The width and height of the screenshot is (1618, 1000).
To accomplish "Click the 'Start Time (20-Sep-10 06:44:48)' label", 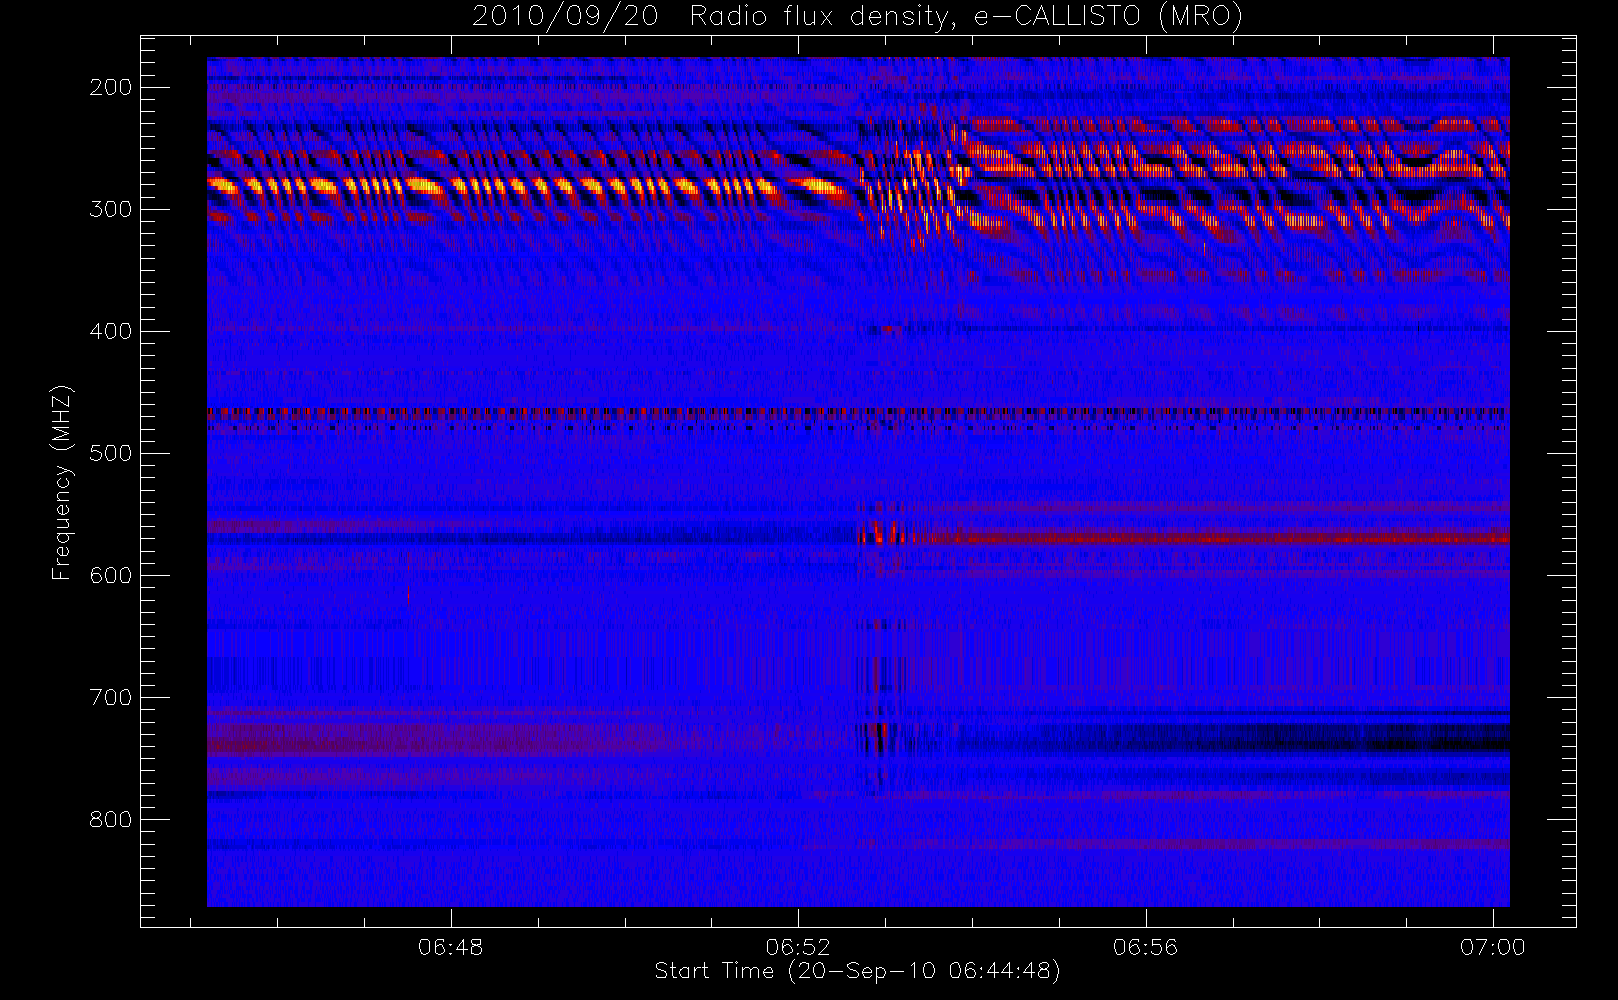I will click(857, 971).
